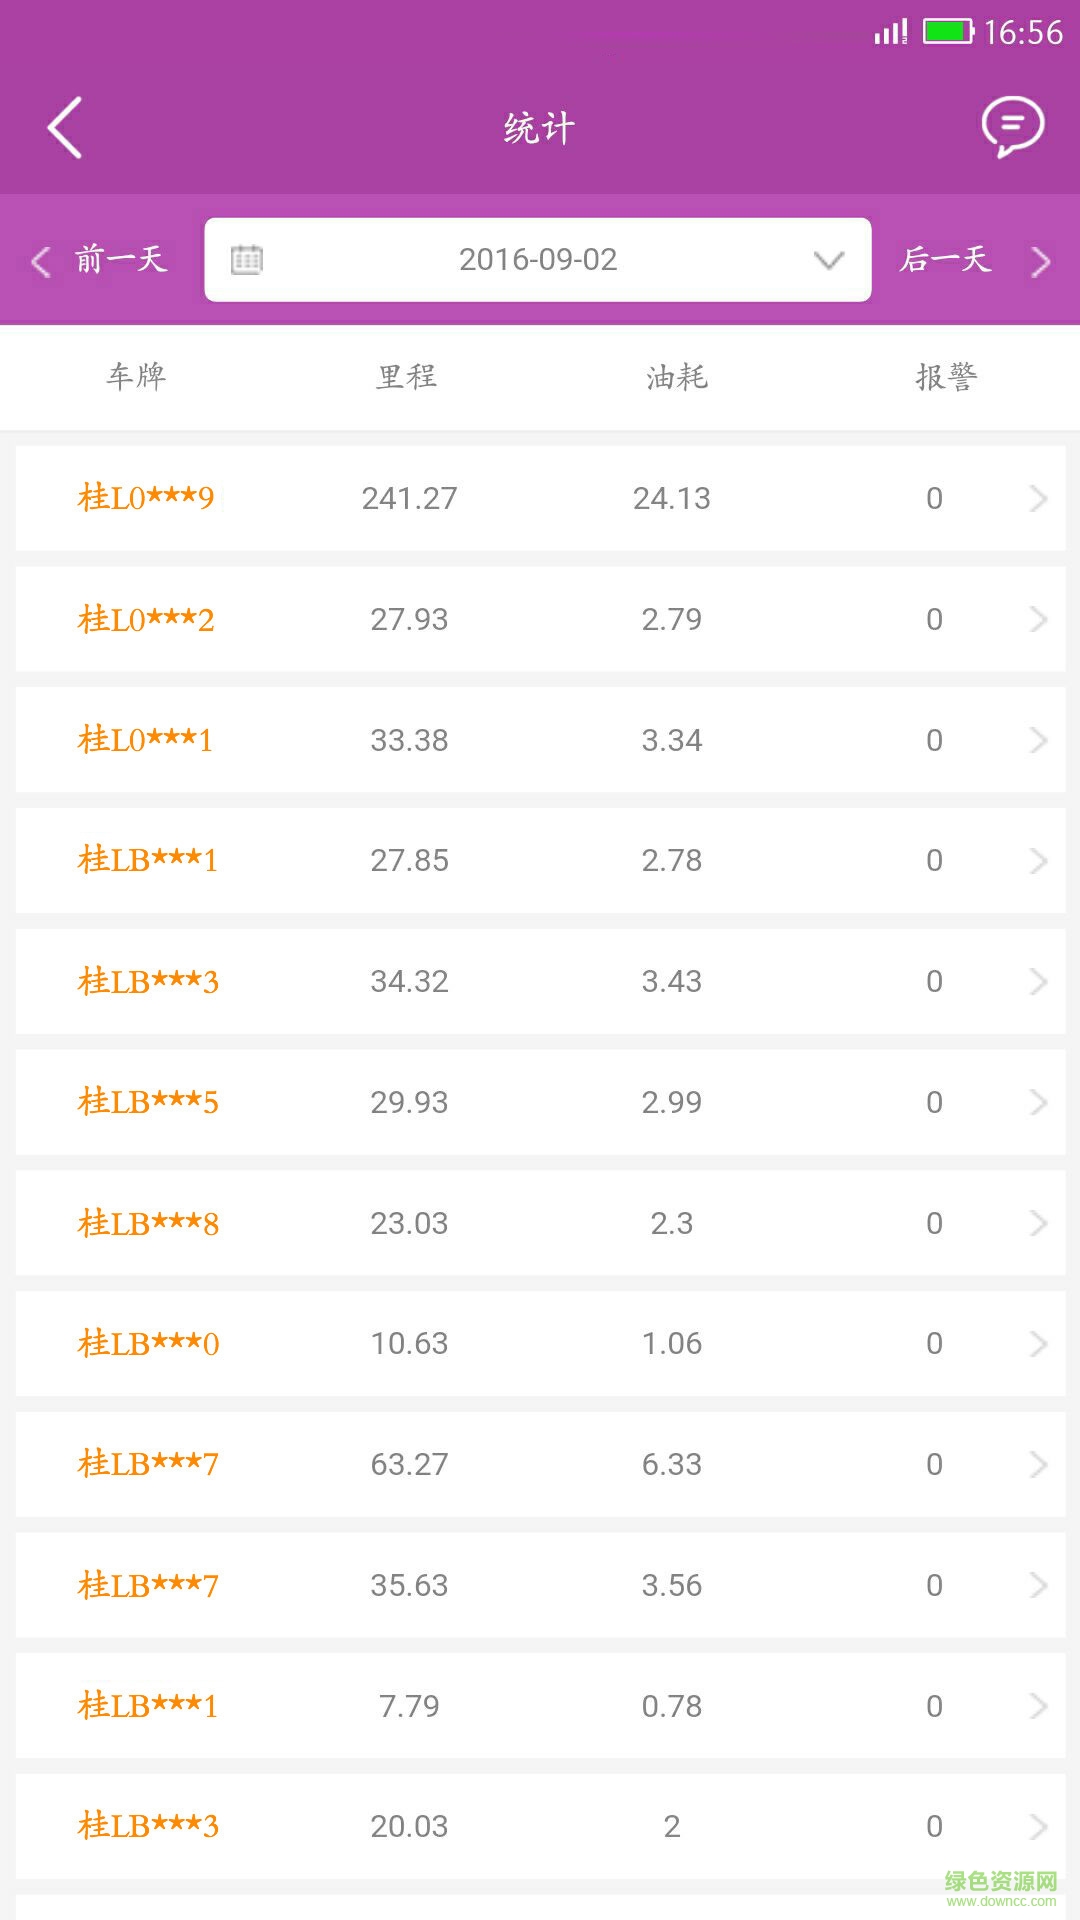The width and height of the screenshot is (1080, 1920).
Task: Open details chevron for 桂LB***8
Action: (1038, 1223)
